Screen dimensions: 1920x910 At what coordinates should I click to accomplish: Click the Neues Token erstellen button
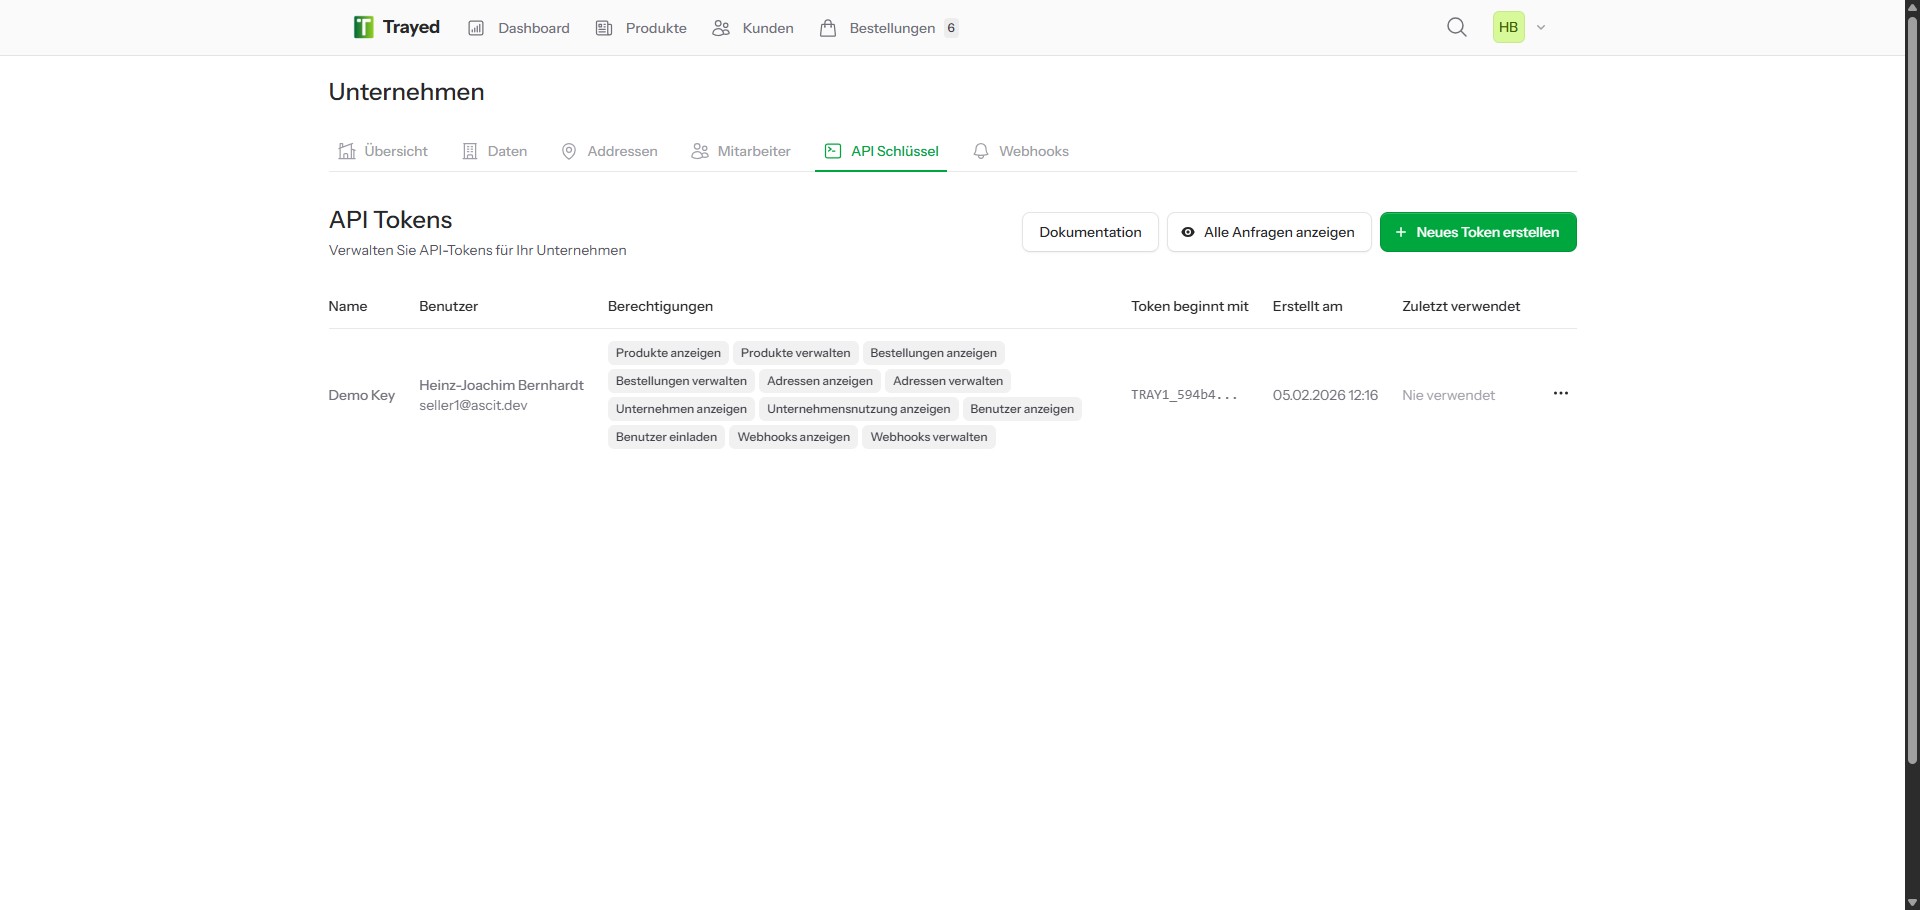coord(1478,232)
